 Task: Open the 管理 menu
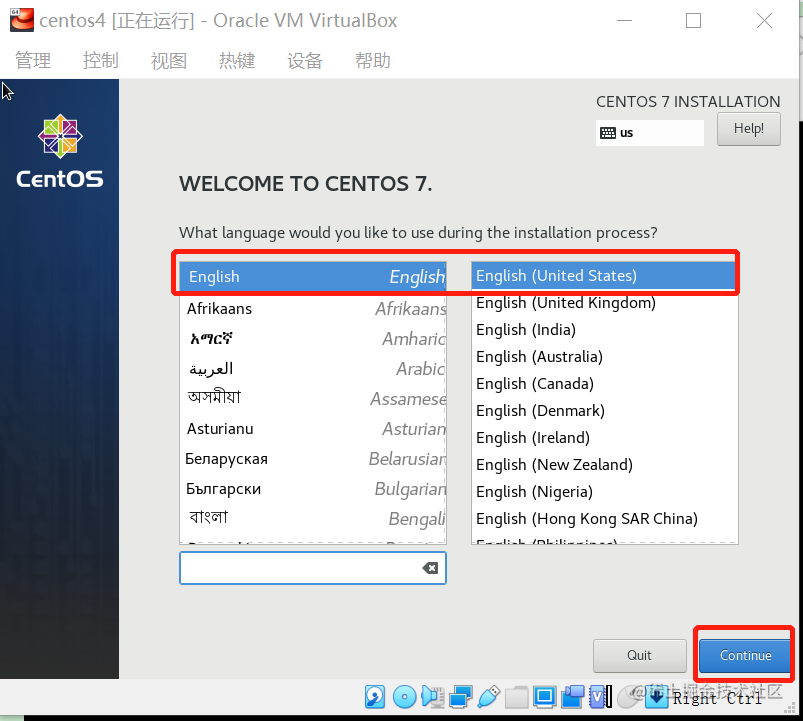point(33,60)
